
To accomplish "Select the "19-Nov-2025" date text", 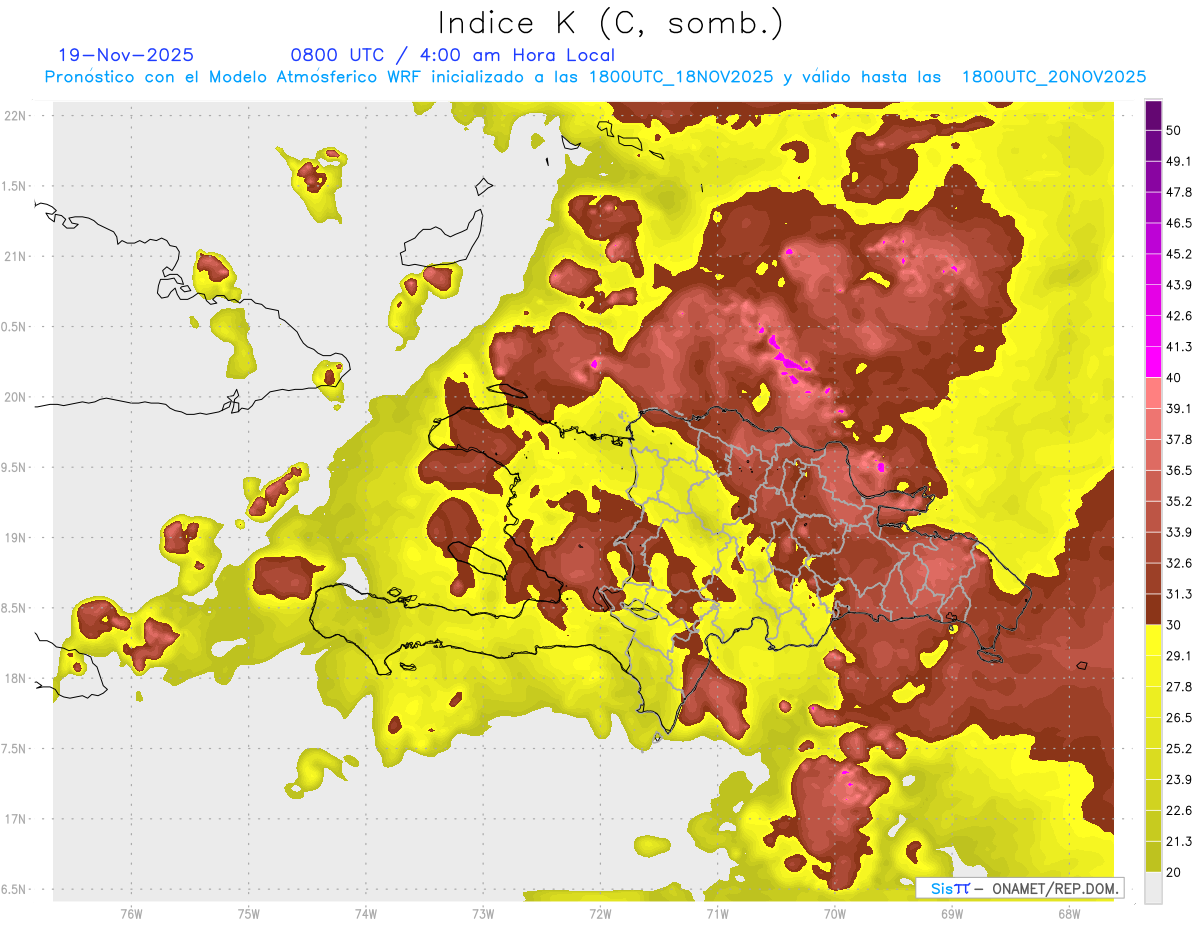I will click(x=126, y=55).
